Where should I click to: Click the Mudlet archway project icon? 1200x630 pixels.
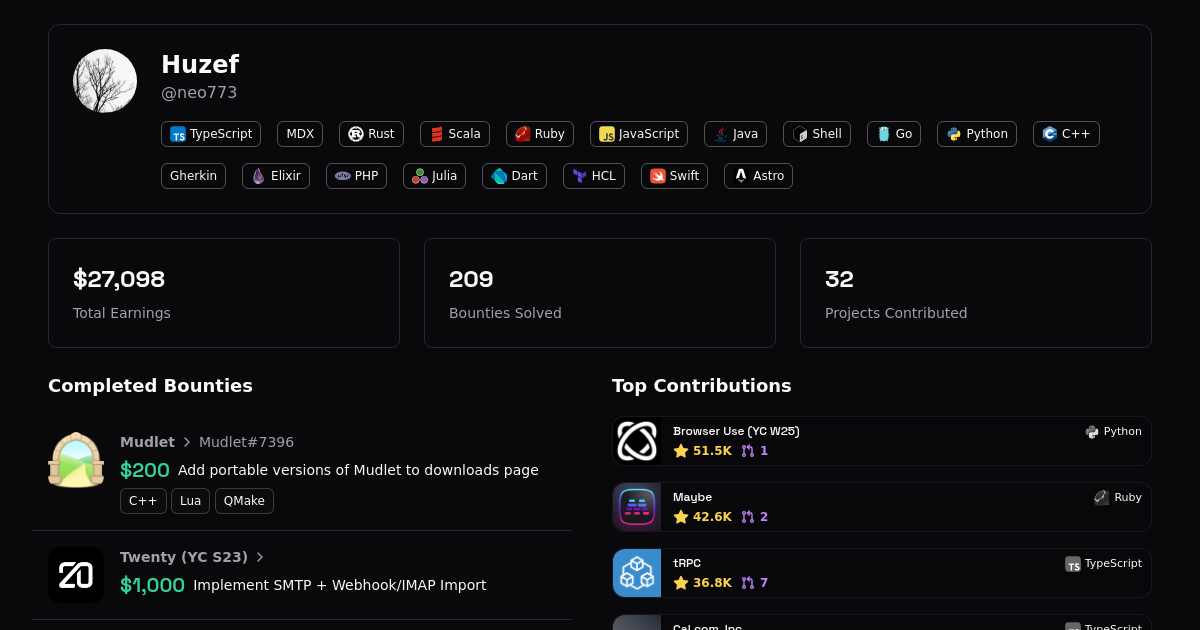76,460
